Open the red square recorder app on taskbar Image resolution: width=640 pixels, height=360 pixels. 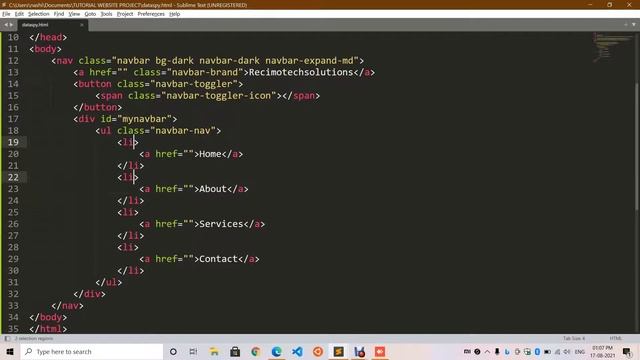[x=380, y=351]
